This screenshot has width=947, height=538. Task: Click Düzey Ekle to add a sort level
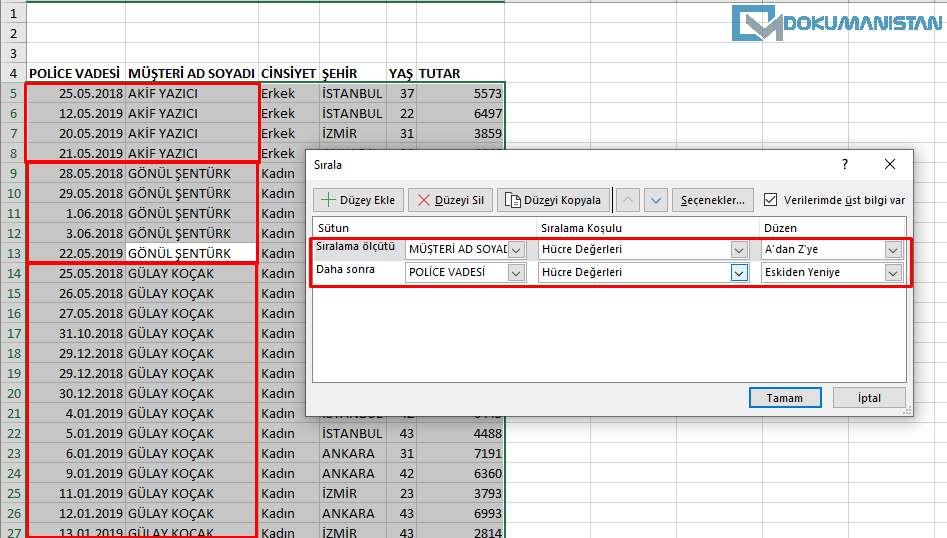(358, 200)
